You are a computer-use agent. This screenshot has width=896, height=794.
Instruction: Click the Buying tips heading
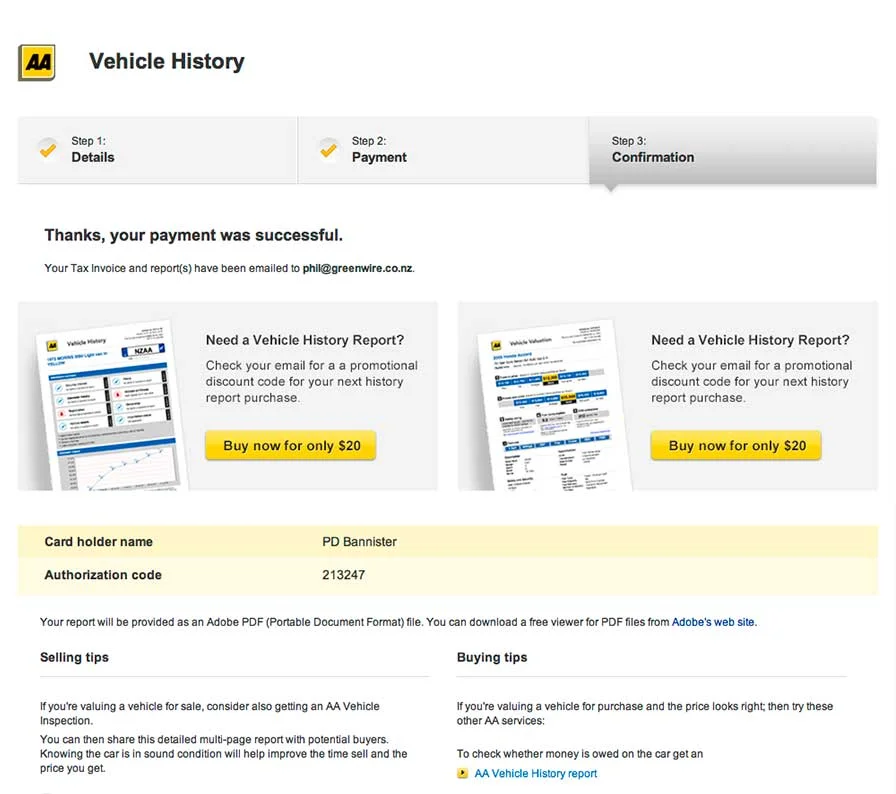(492, 657)
